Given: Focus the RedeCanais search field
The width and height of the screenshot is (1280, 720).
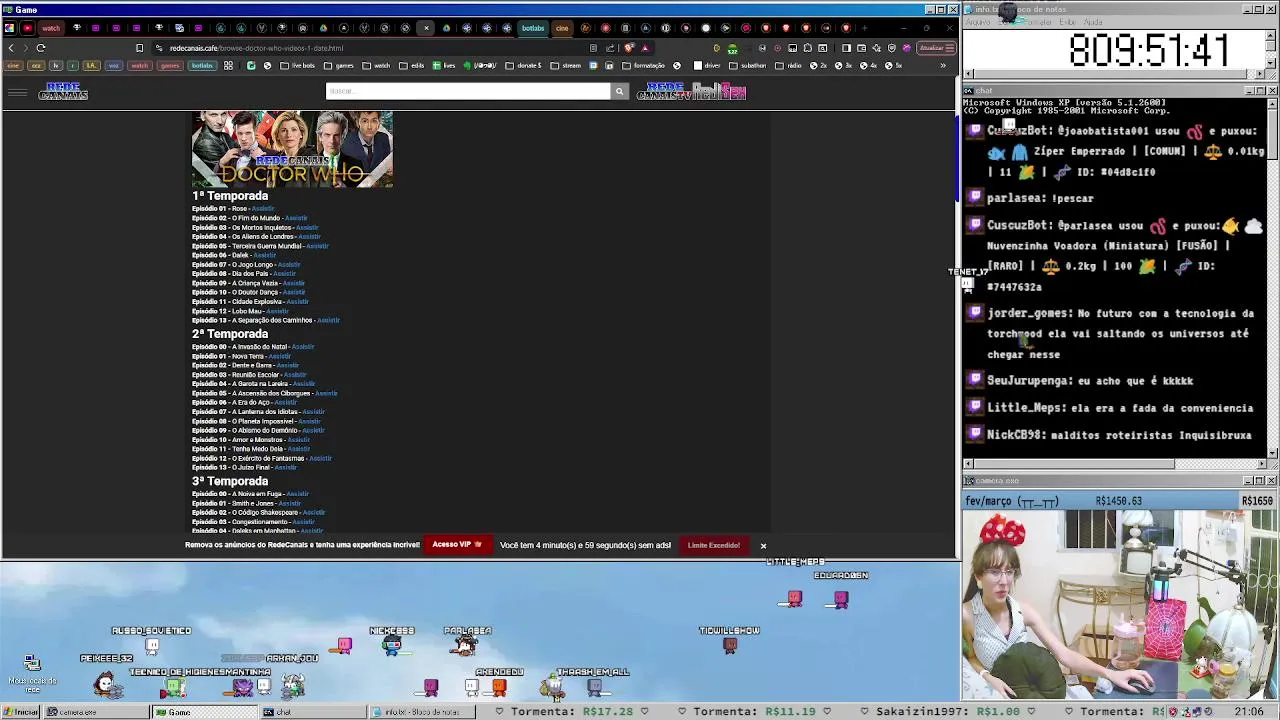Looking at the screenshot, I should (x=468, y=91).
